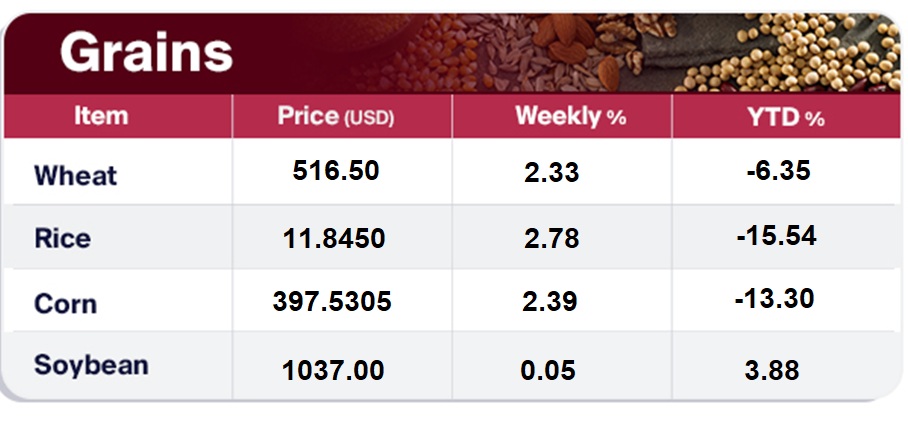Select Rice YTD value -15.54

coord(774,236)
